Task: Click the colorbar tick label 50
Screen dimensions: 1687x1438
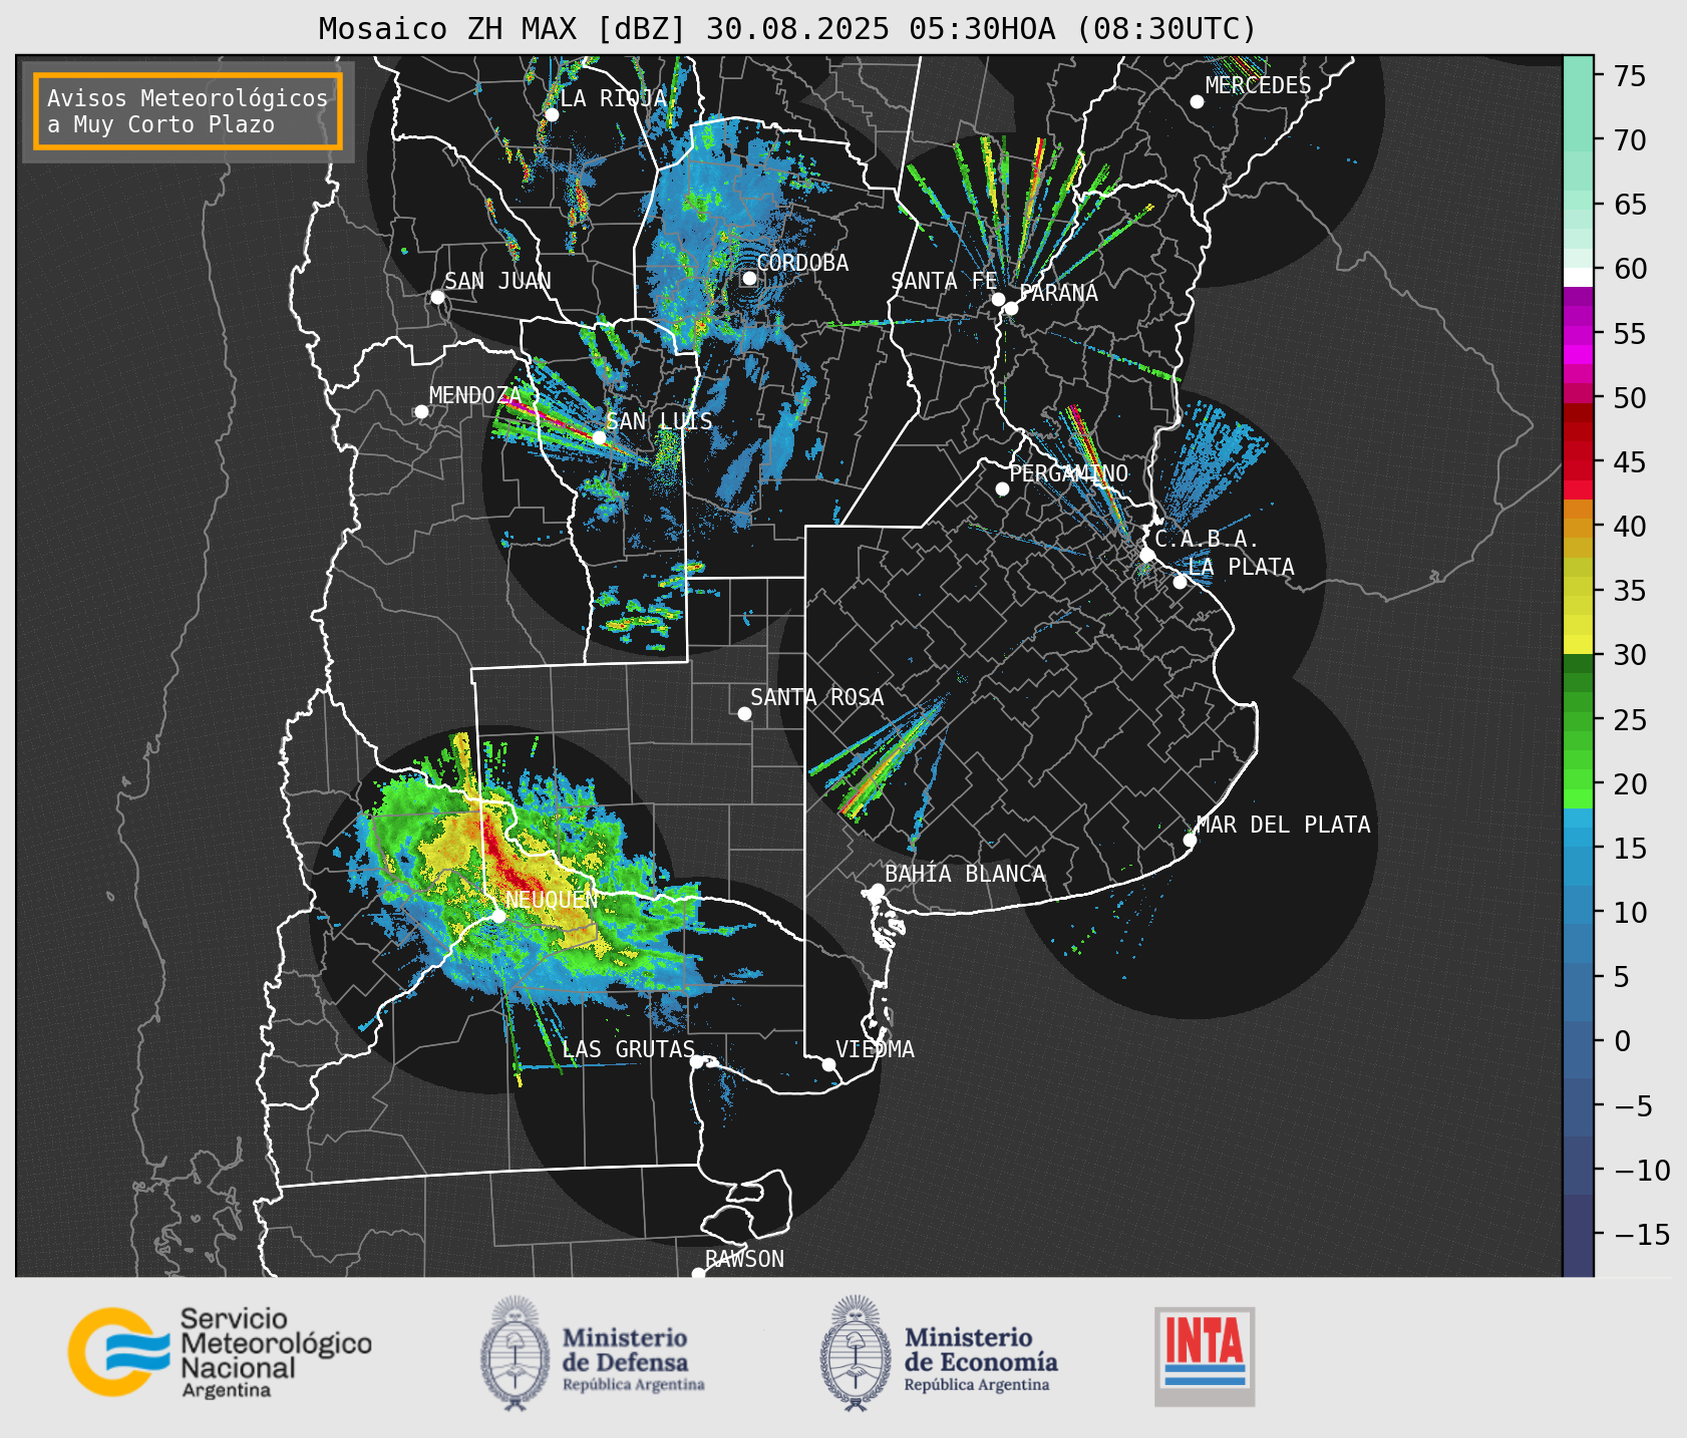Action: pyautogui.click(x=1629, y=398)
